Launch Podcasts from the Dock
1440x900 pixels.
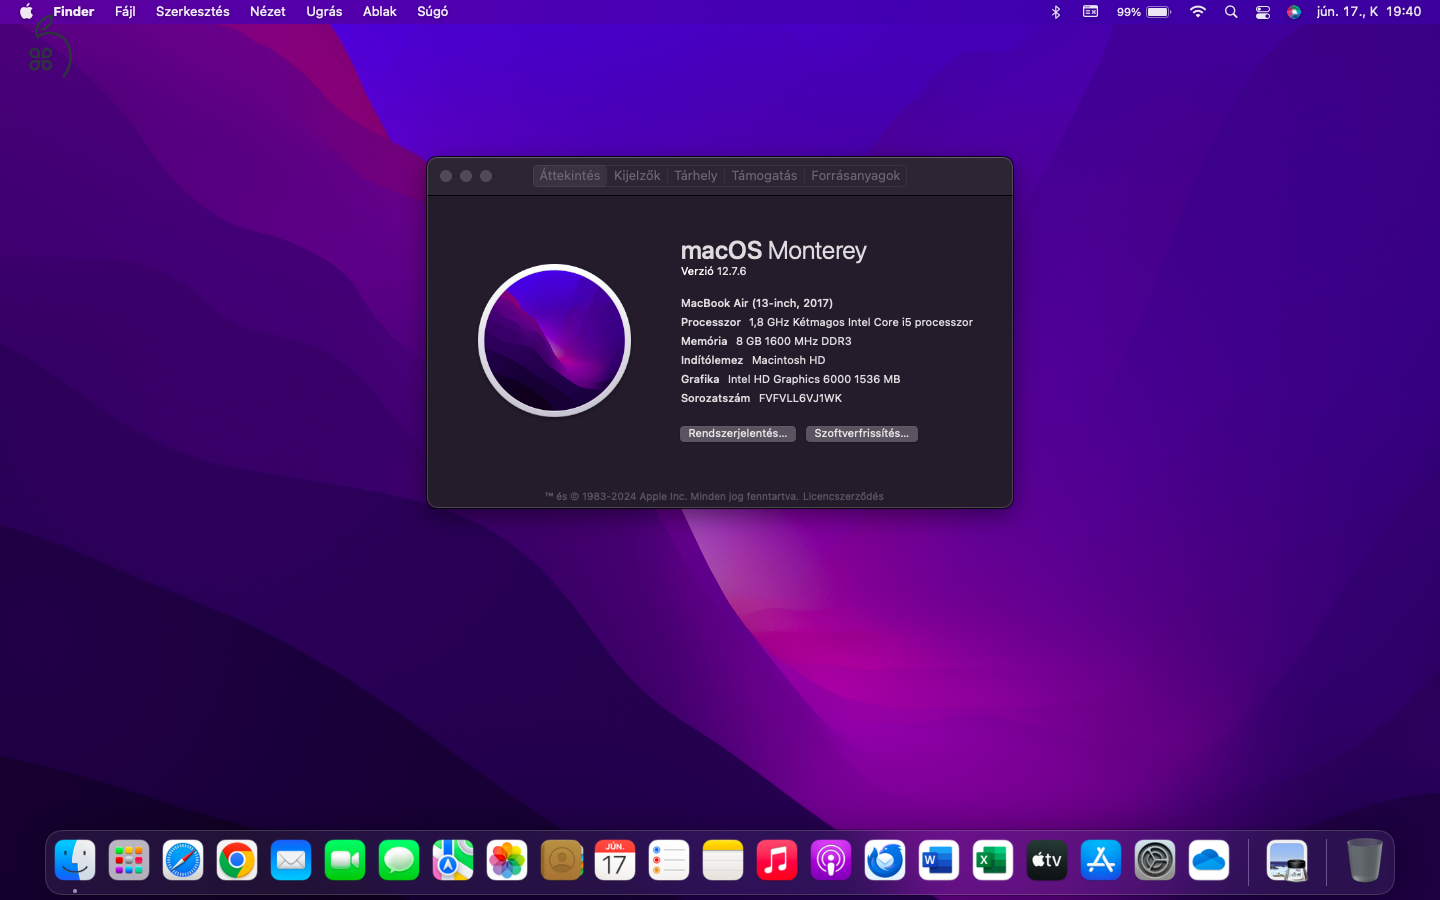tap(831, 860)
